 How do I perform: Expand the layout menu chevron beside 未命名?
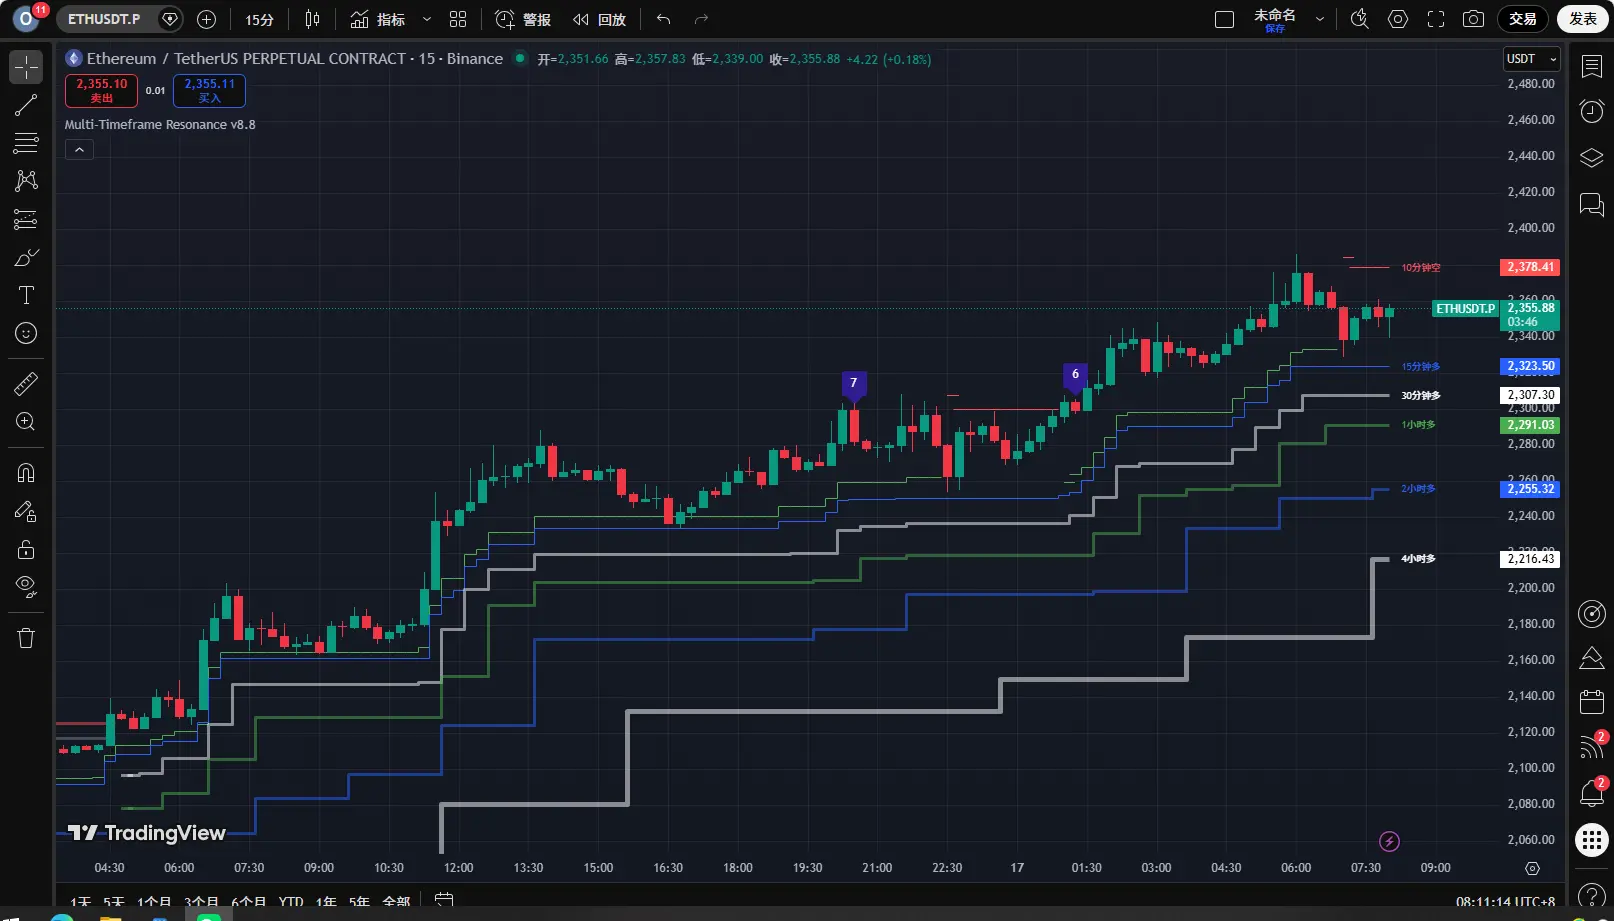(1320, 19)
